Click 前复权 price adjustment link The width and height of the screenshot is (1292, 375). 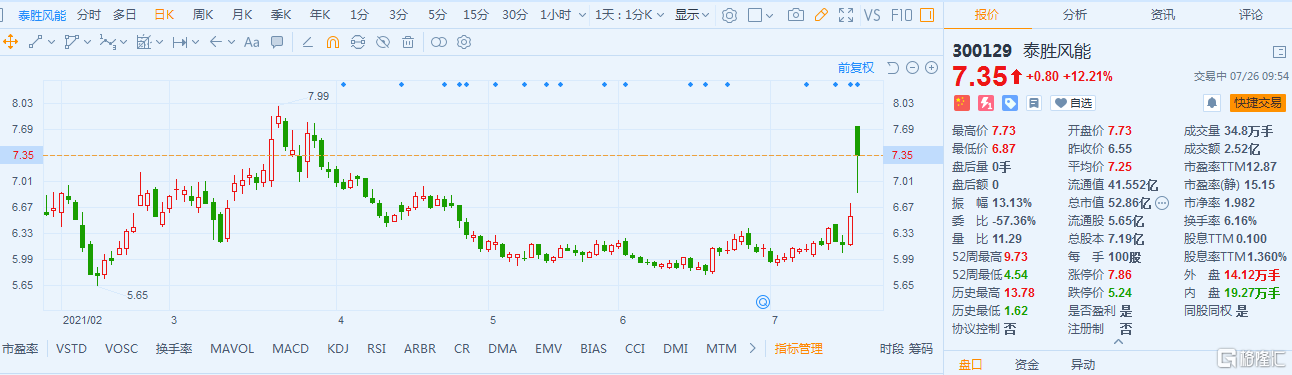856,67
